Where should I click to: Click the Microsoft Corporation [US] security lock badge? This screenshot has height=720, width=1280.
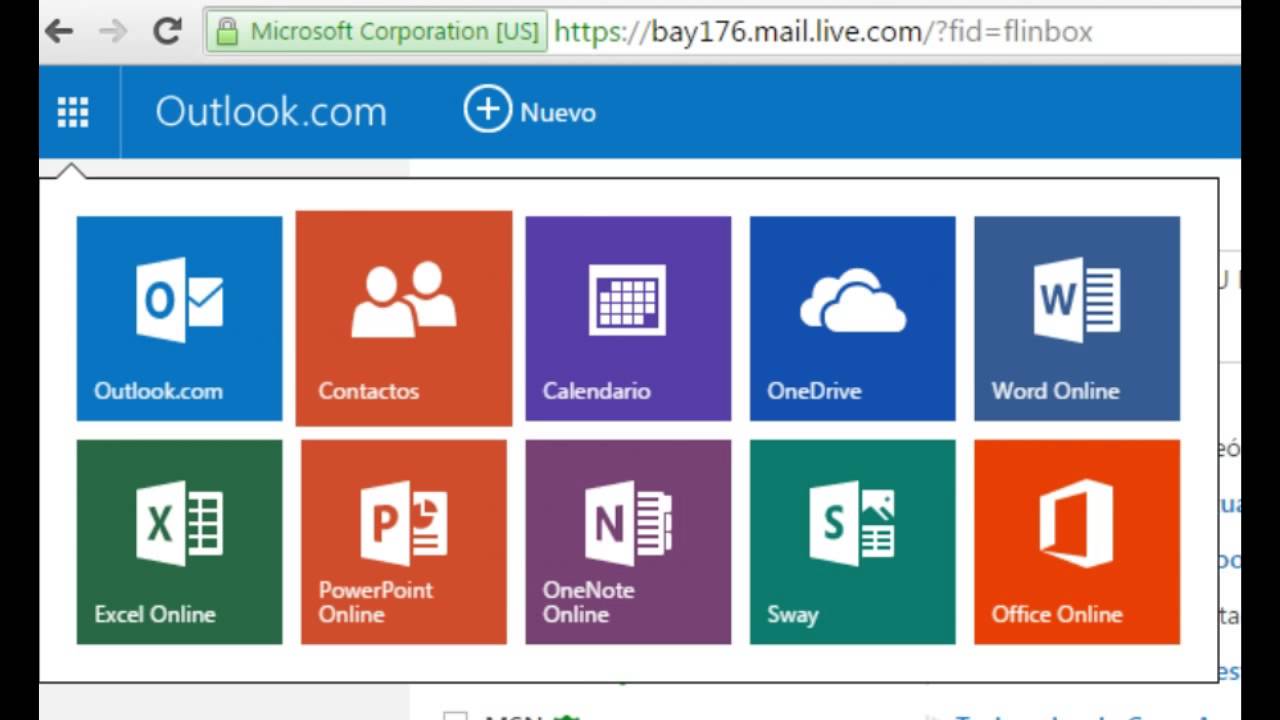pos(376,31)
